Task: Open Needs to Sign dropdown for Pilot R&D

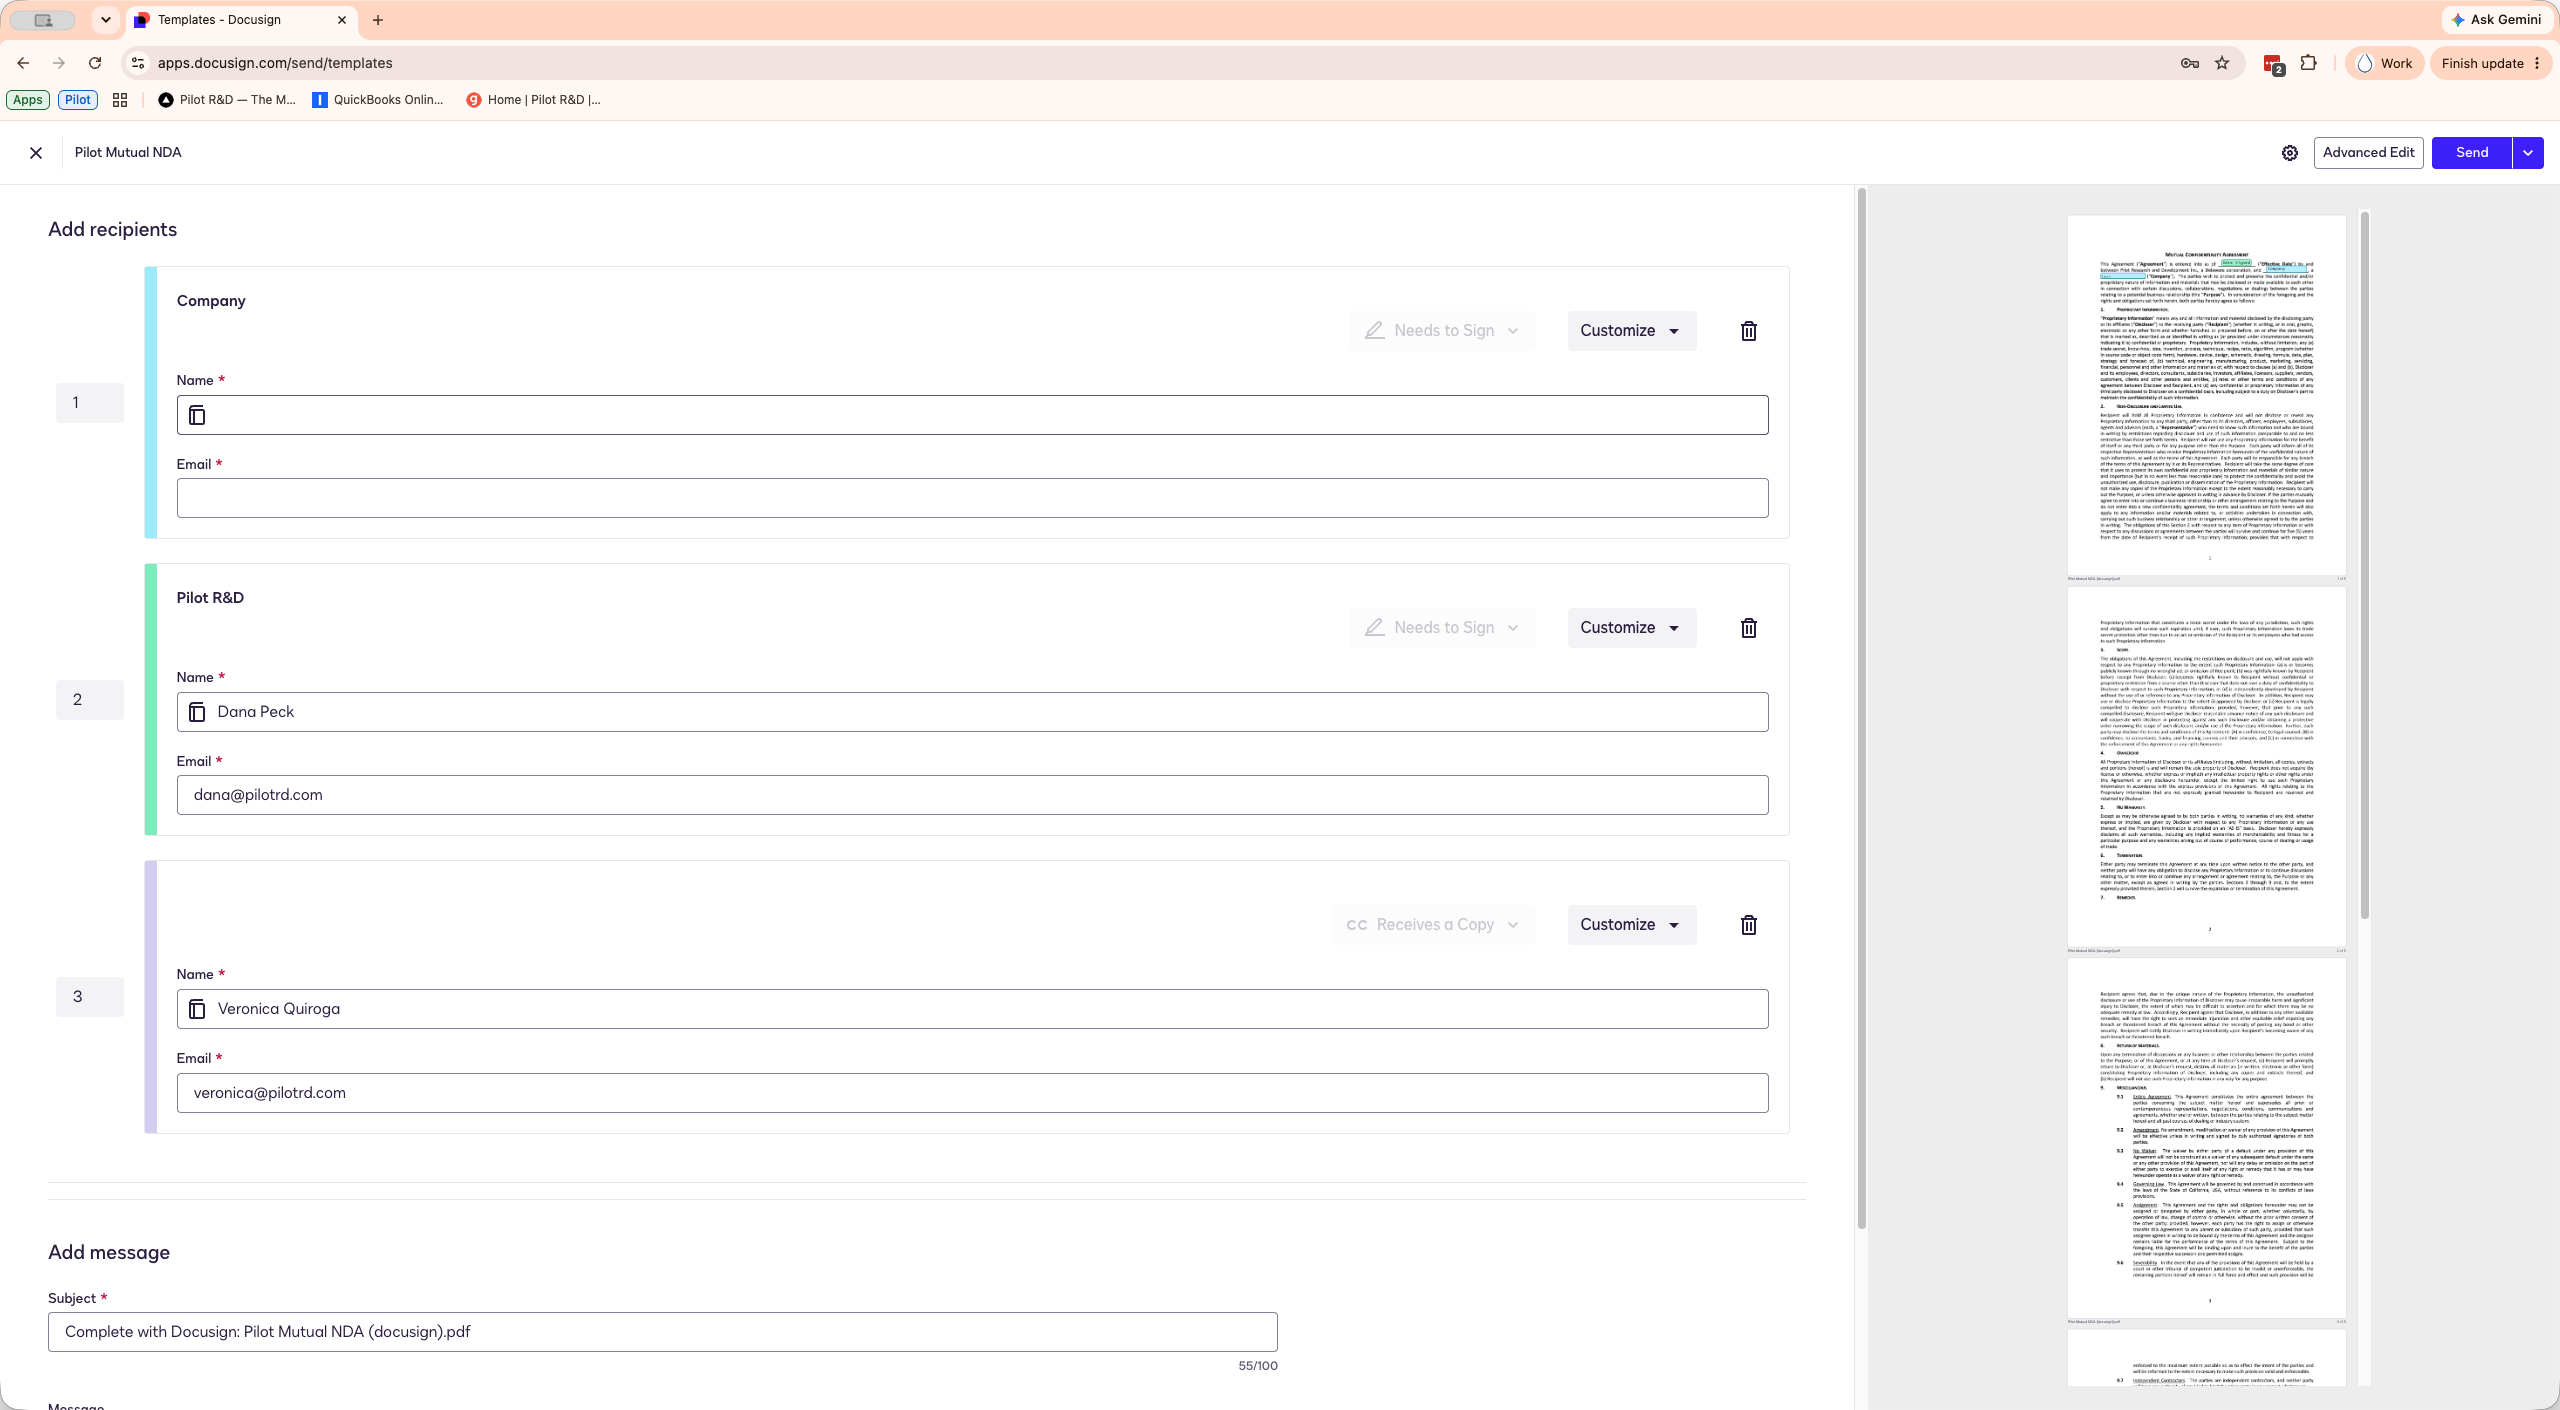Action: (1442, 628)
